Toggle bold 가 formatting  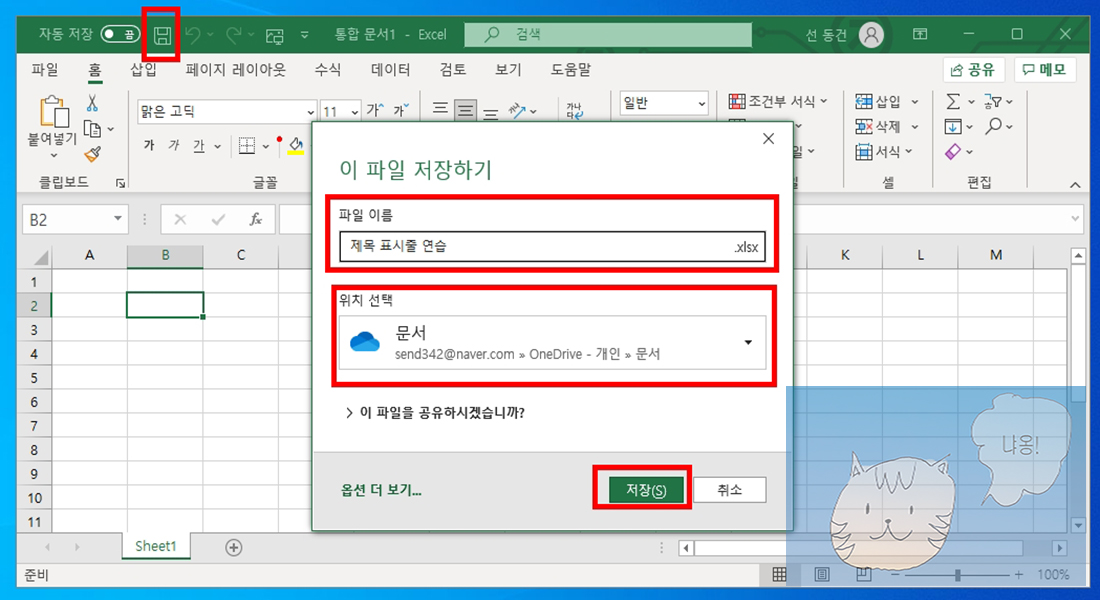149,145
